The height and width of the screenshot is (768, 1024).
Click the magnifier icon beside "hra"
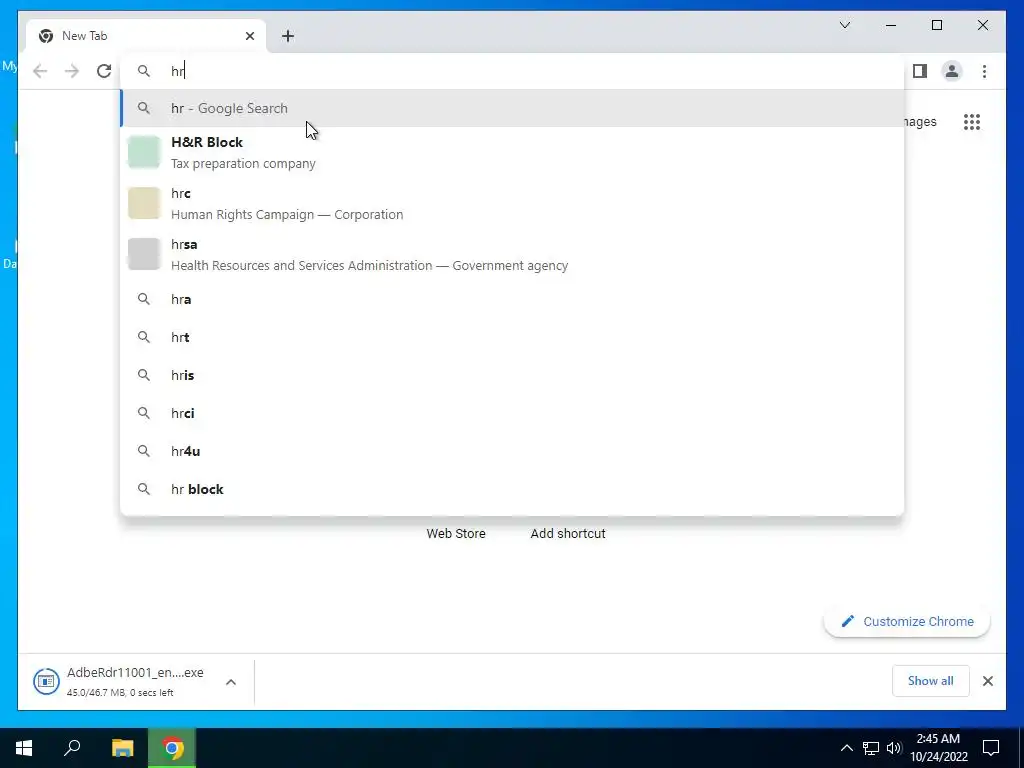pos(144,299)
